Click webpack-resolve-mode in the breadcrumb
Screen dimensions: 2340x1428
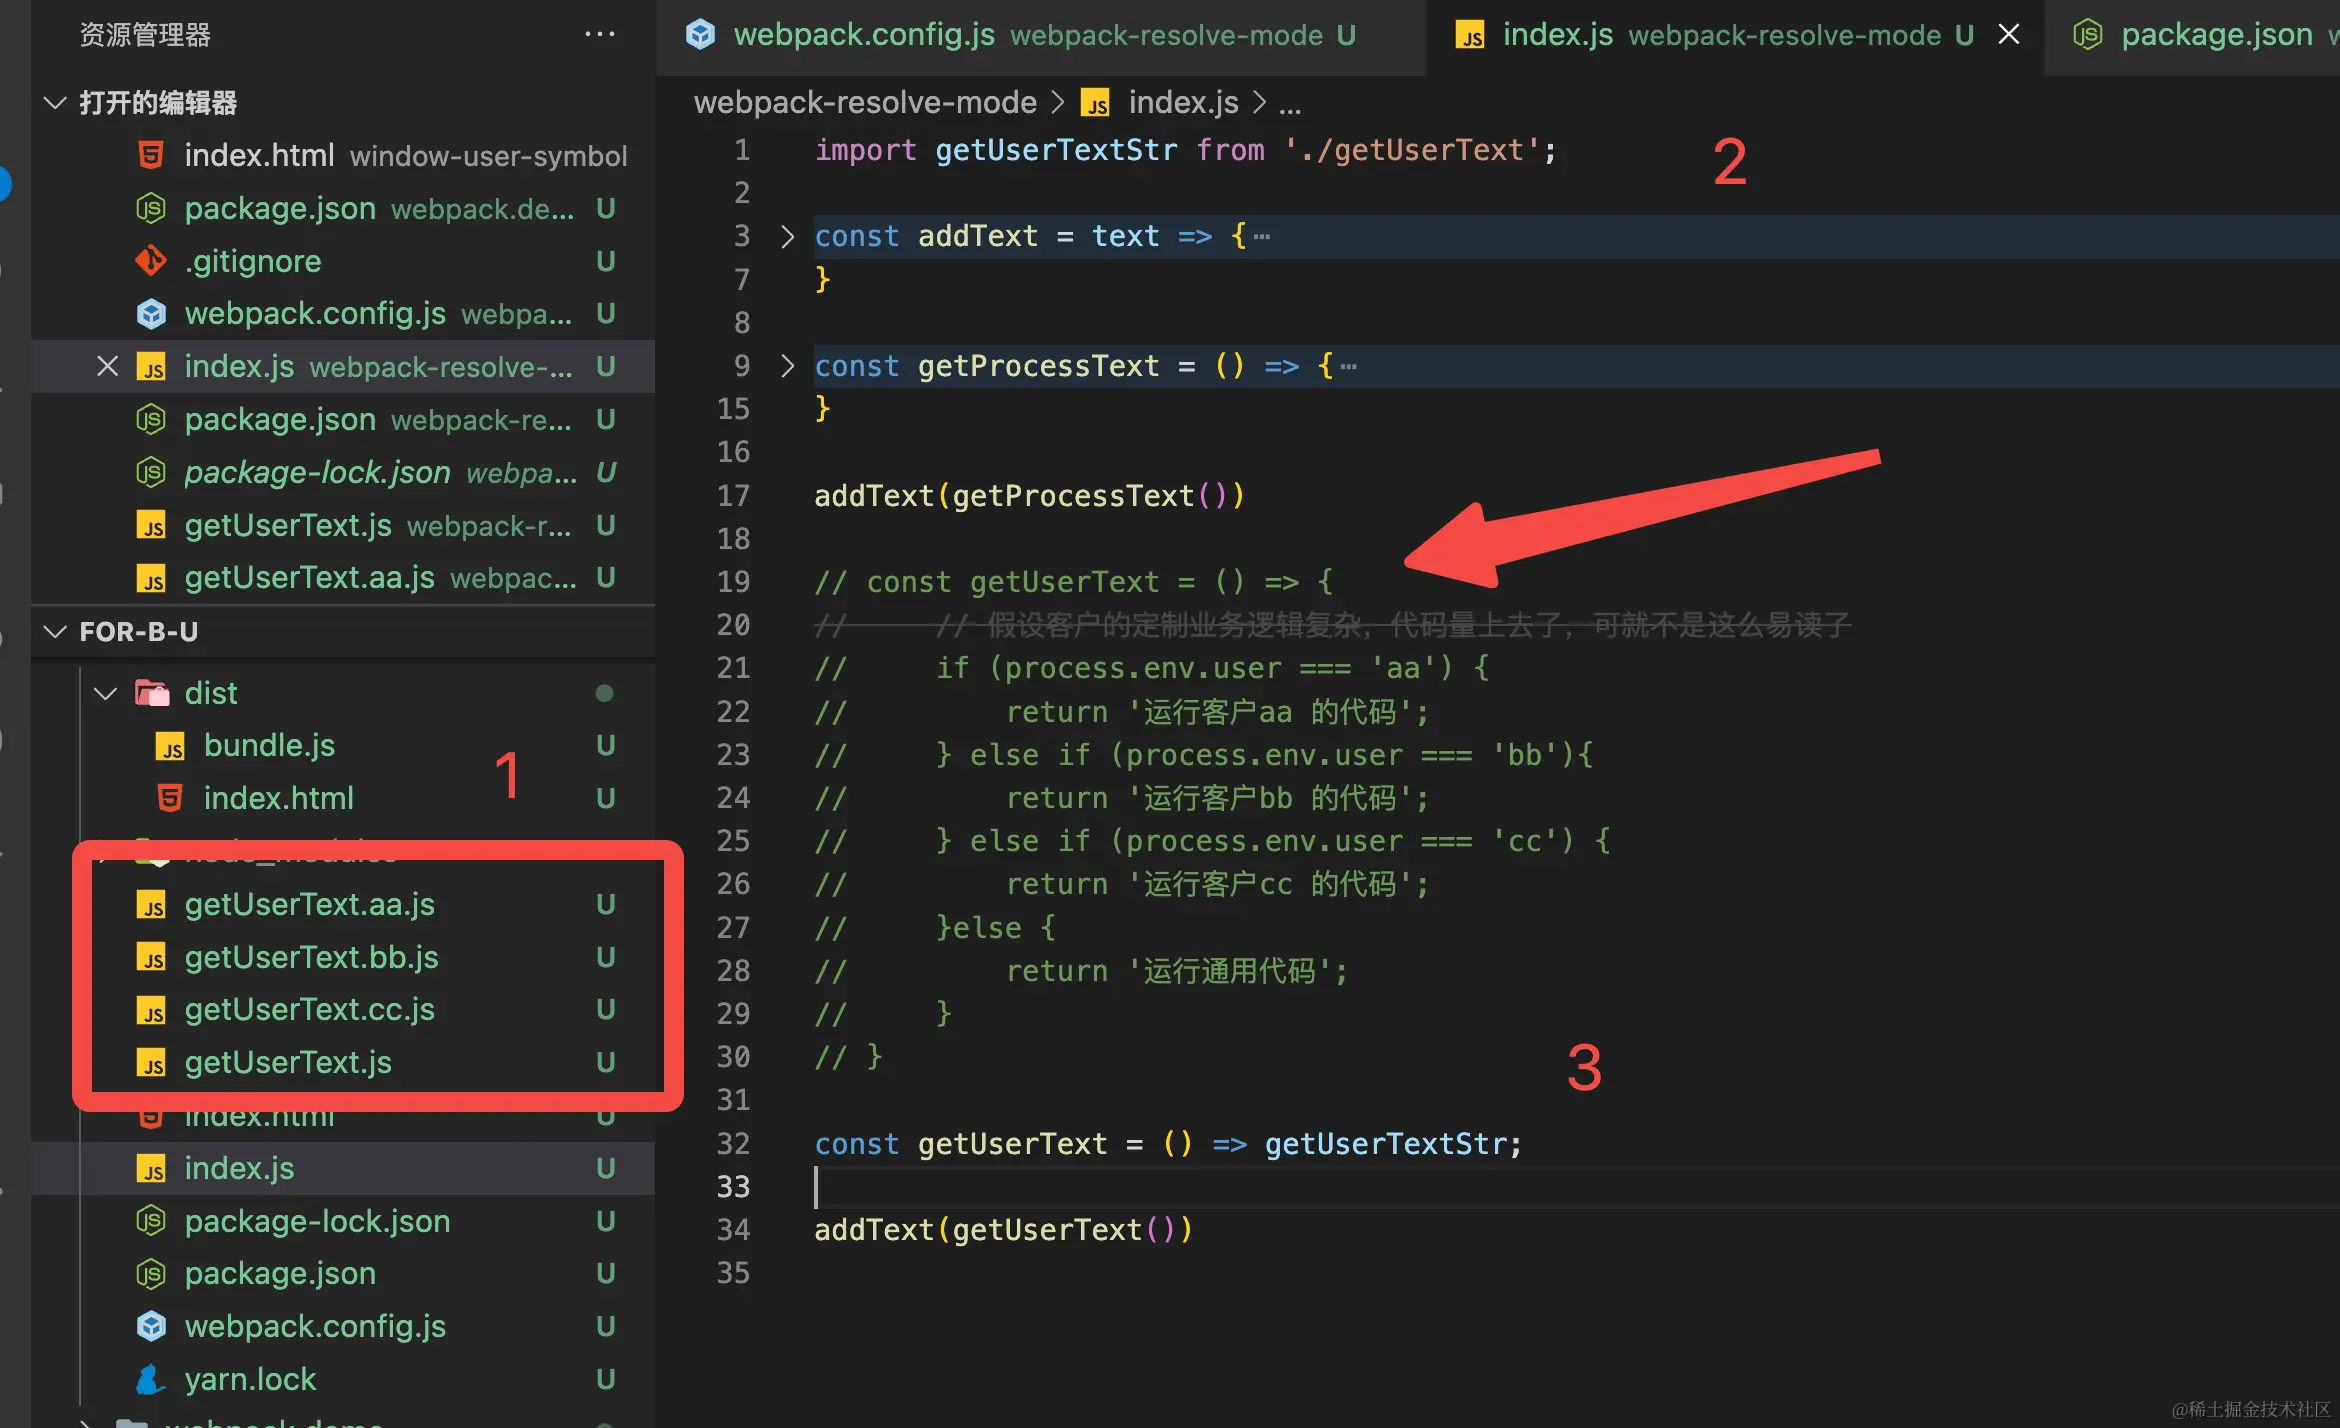tap(865, 102)
